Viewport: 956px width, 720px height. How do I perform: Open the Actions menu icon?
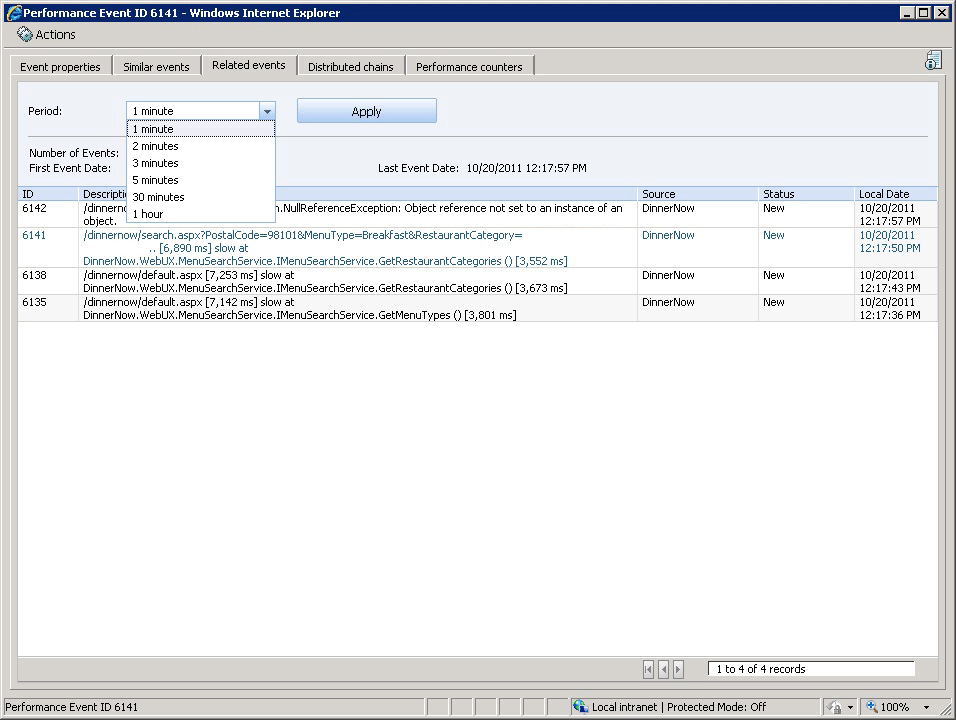(25, 34)
